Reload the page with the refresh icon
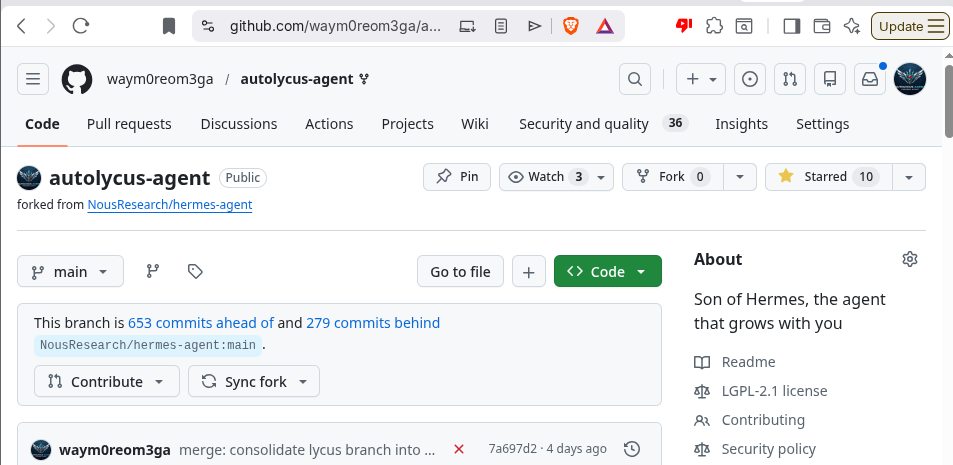953x465 pixels. (x=81, y=26)
